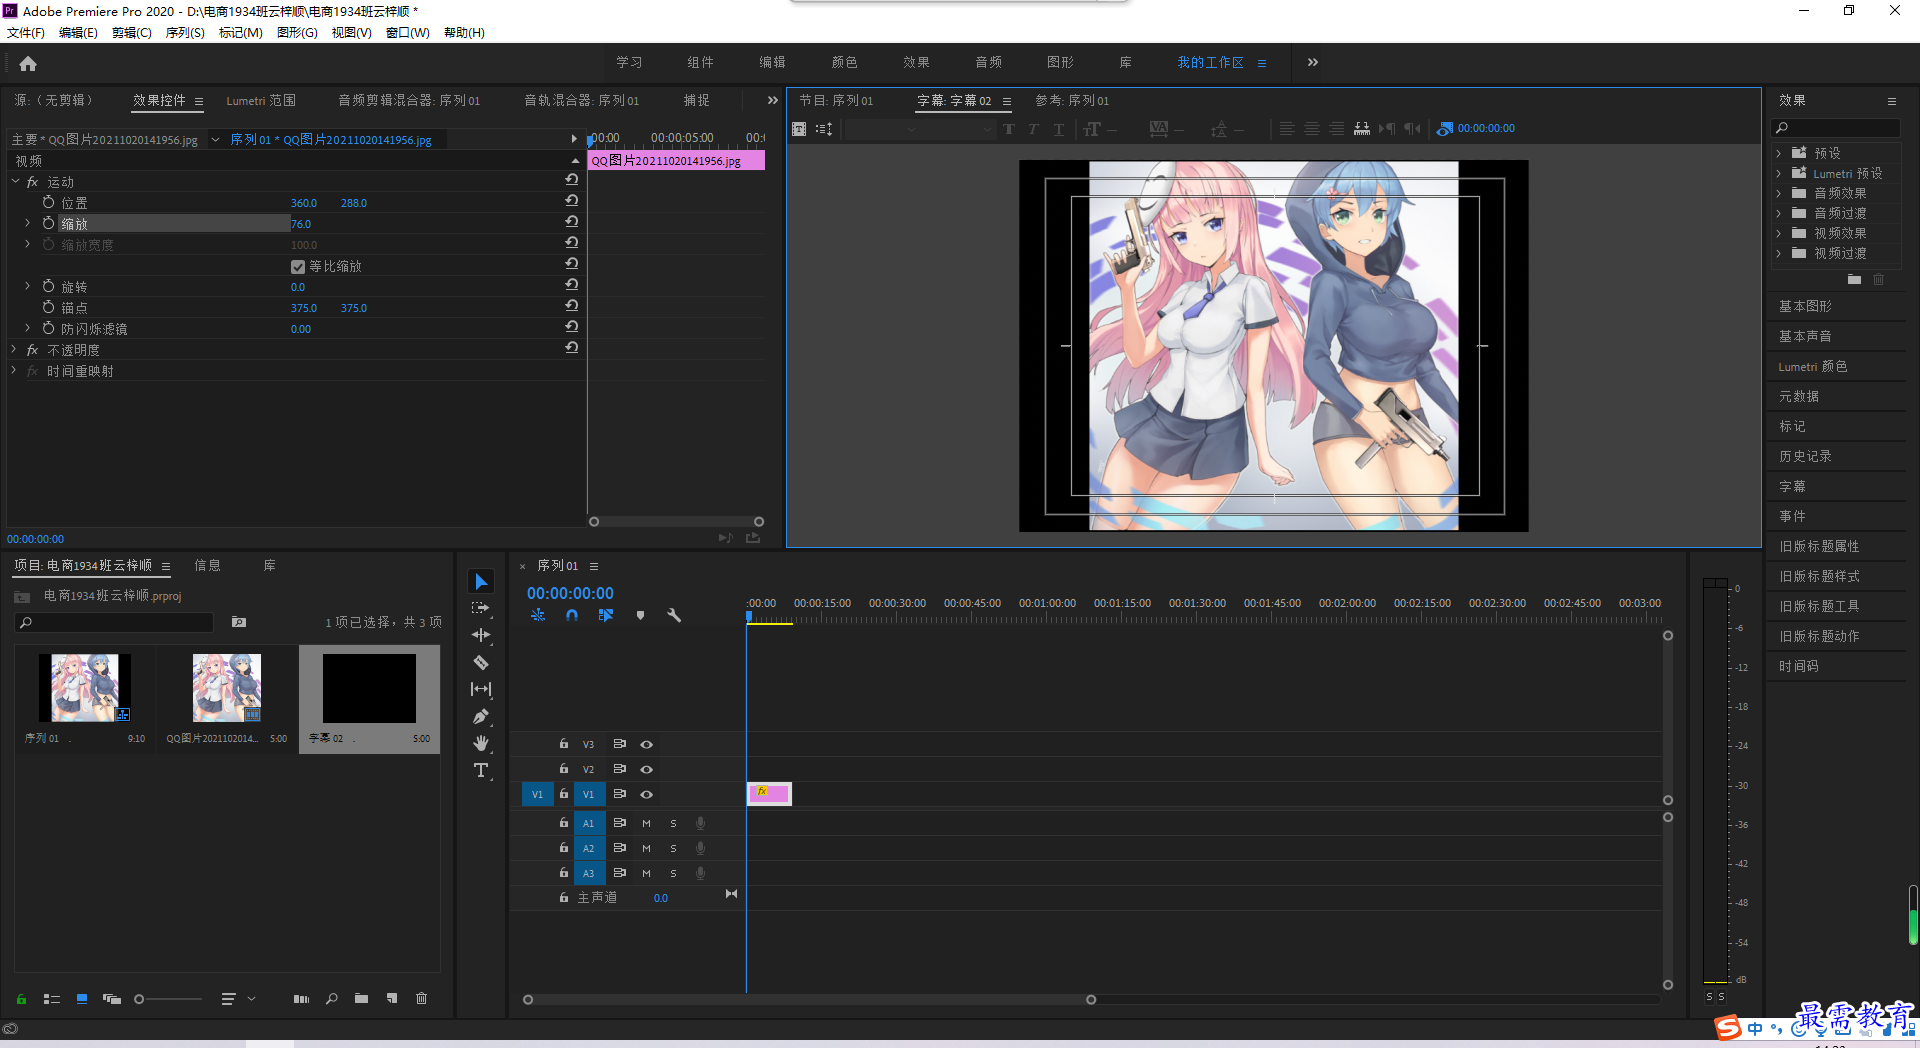Switch to the 音频 workspace
The height and width of the screenshot is (1048, 1920).
pos(988,62)
